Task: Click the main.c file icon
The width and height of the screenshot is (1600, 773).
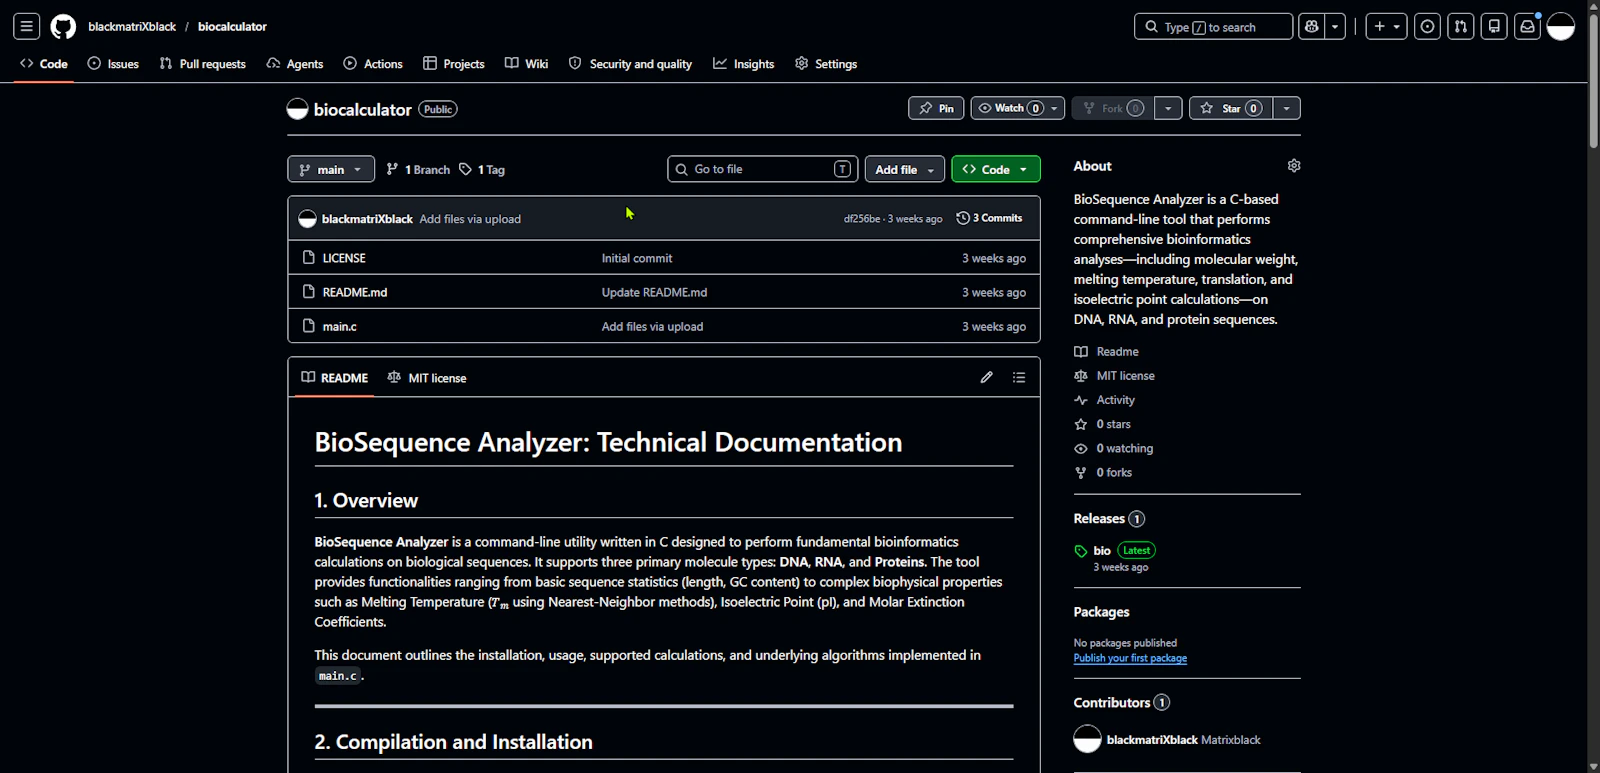Action: click(309, 325)
